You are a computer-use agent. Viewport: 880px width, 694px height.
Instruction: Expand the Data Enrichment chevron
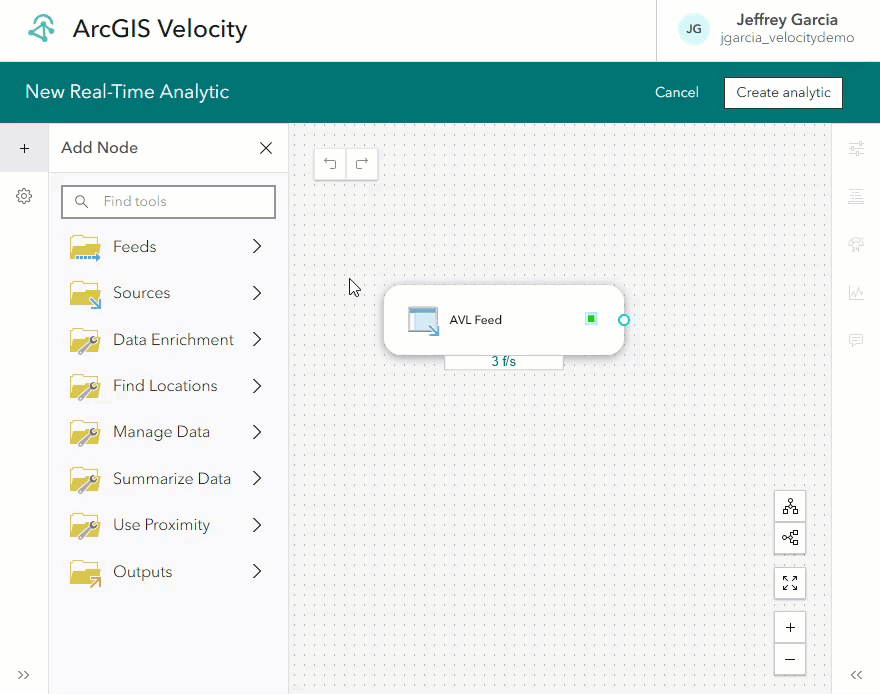click(257, 339)
